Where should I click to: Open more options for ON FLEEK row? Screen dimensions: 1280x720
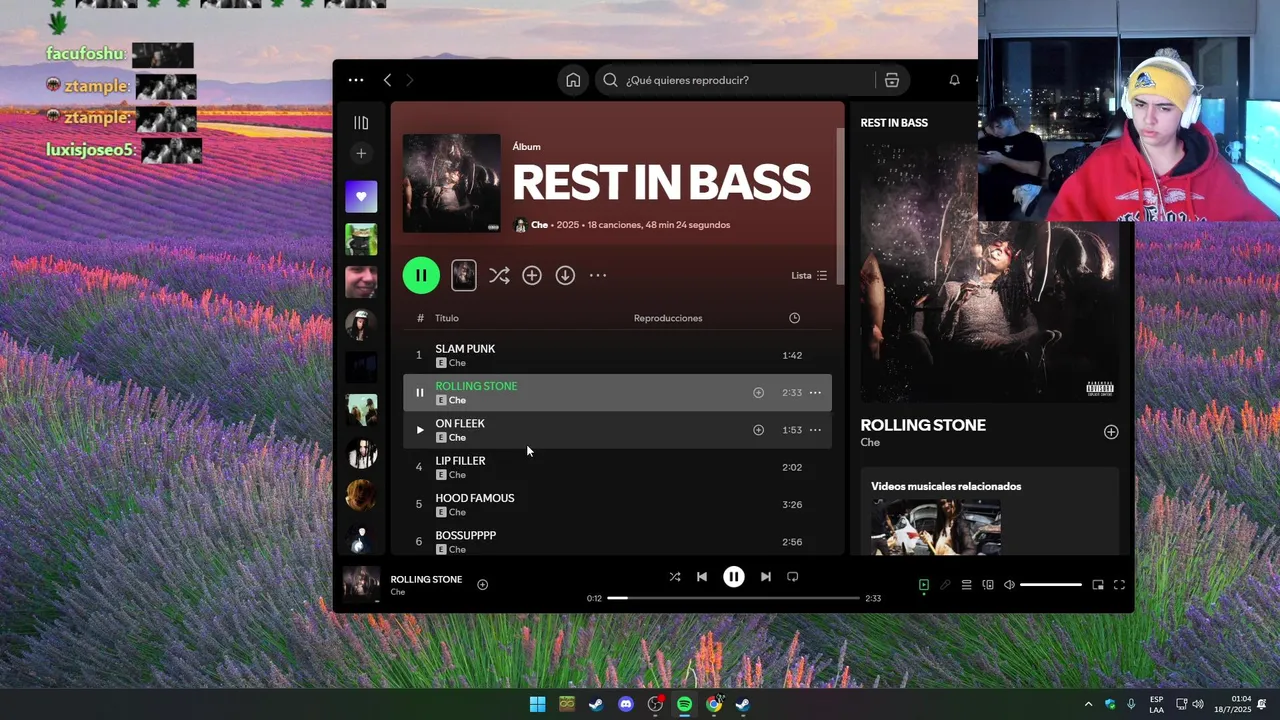tap(815, 430)
